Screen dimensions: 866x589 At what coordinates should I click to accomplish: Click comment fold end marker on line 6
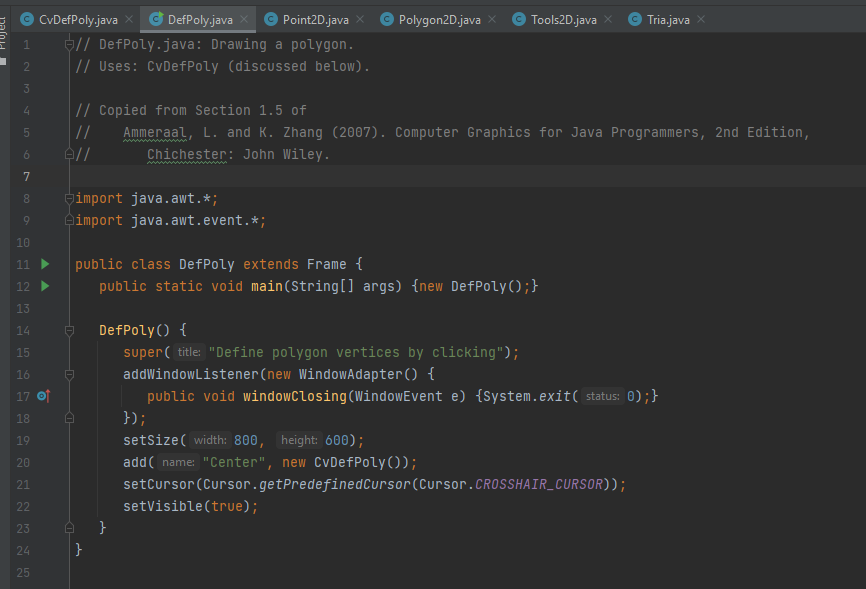pos(69,154)
